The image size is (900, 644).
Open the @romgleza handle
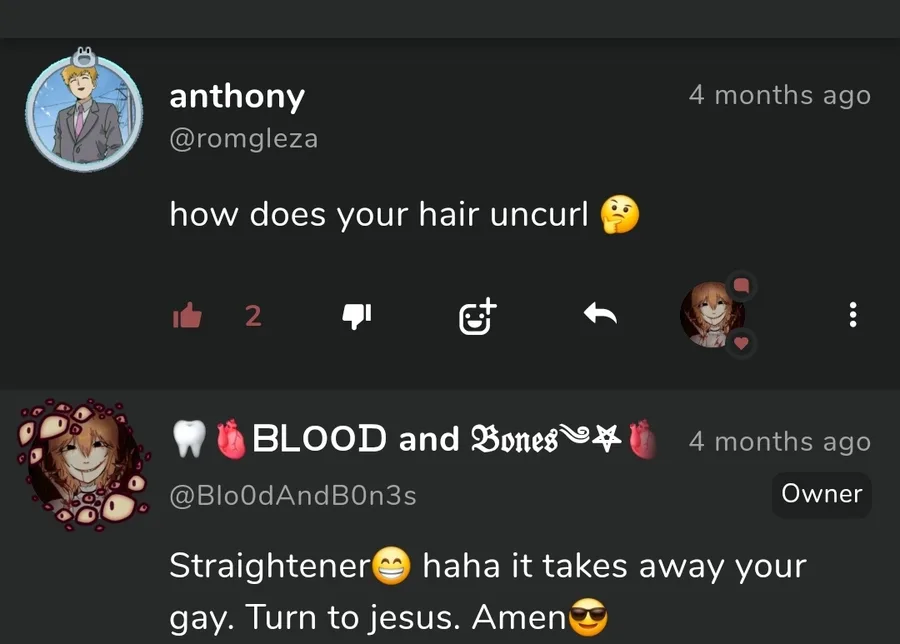[x=243, y=139]
